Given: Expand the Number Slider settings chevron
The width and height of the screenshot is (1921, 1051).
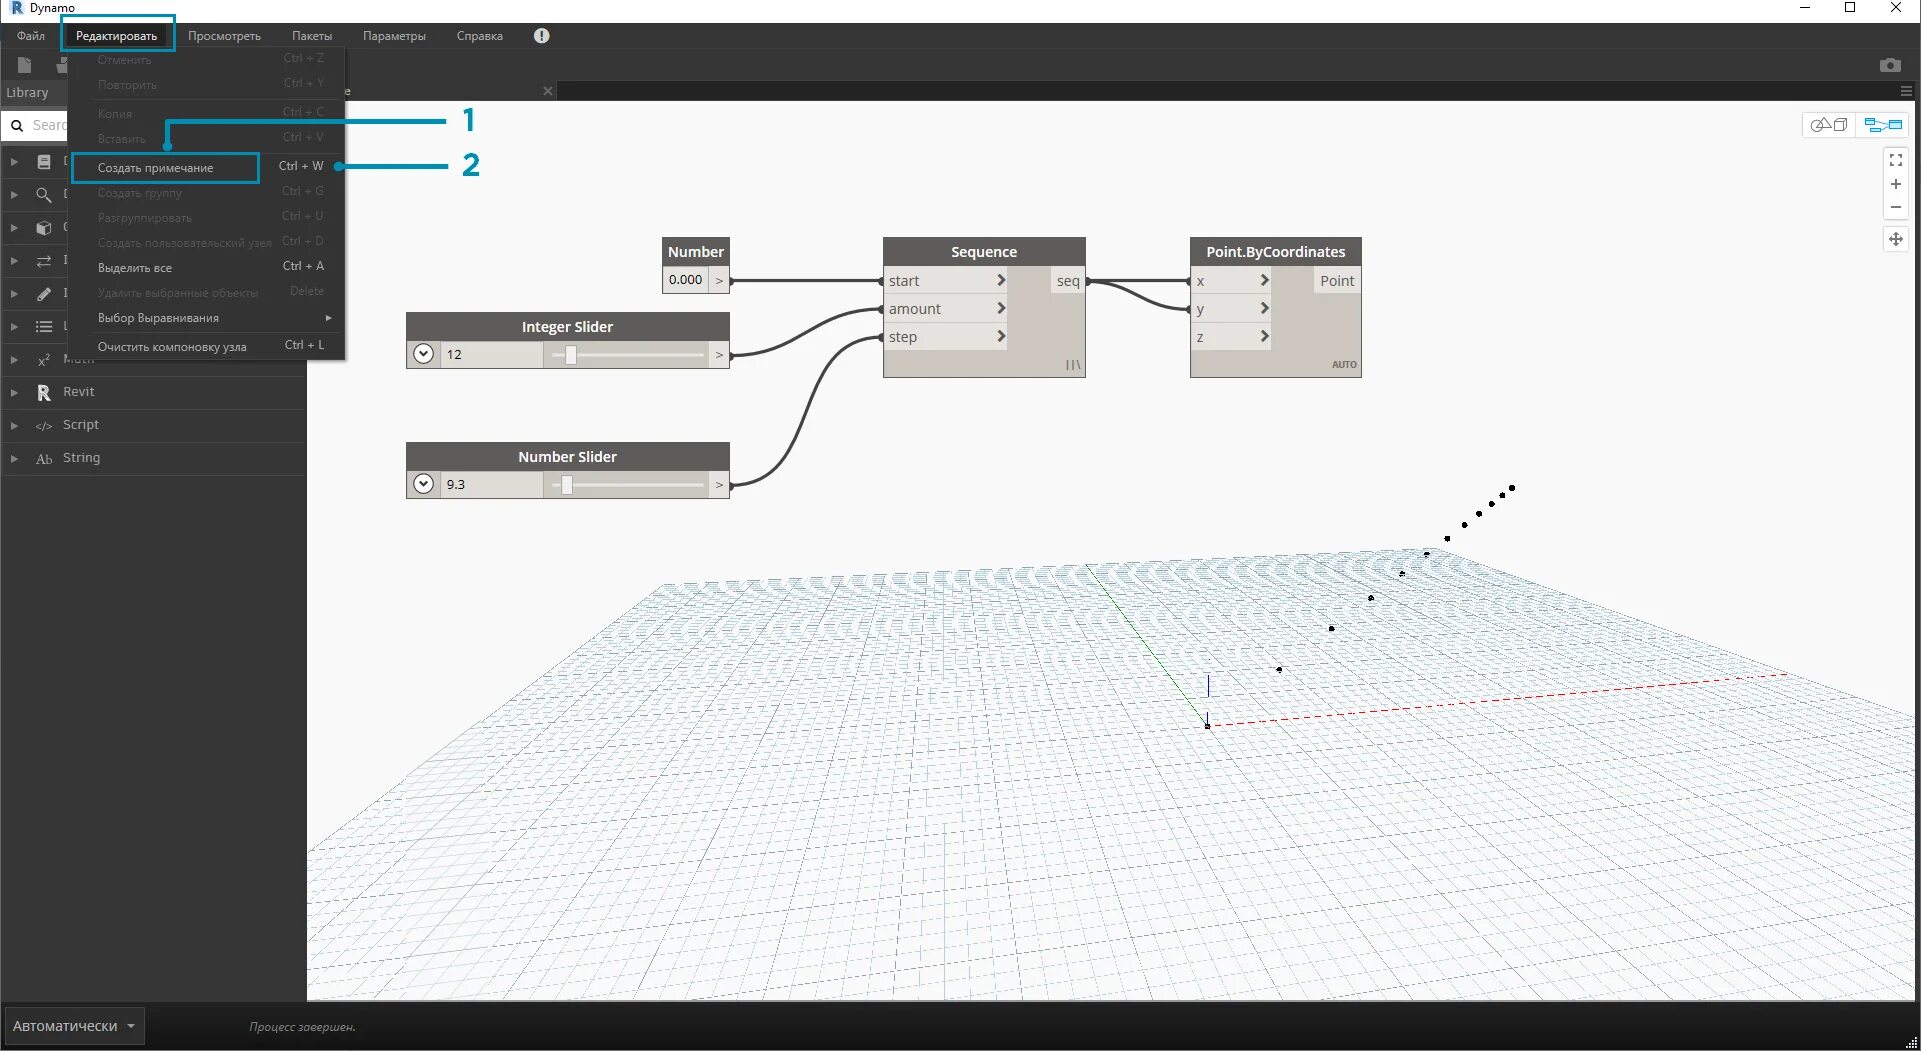Looking at the screenshot, I should 424,484.
